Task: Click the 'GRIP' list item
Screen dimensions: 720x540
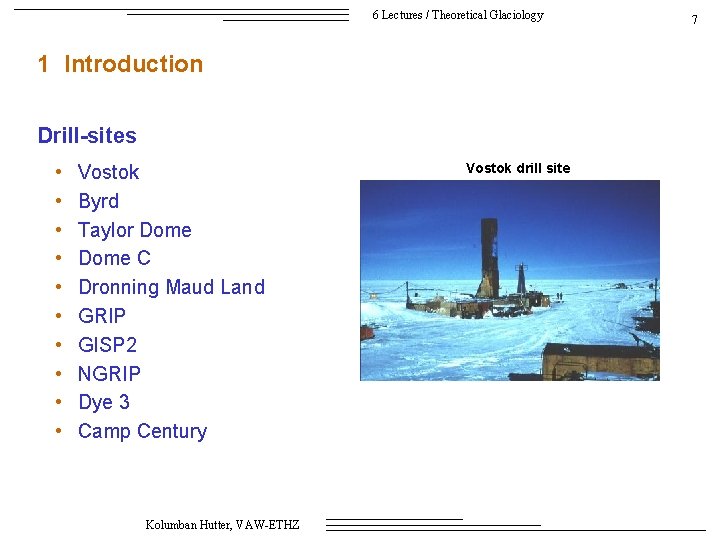Action: [101, 316]
